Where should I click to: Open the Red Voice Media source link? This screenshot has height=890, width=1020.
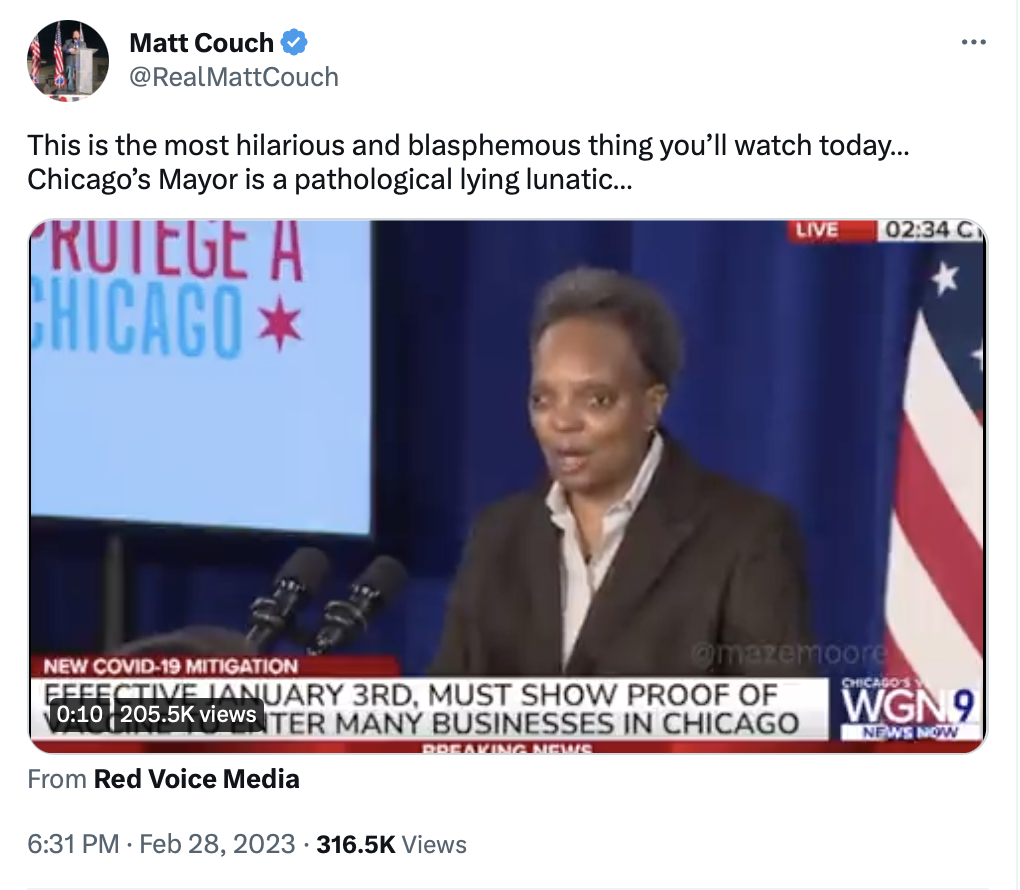click(196, 779)
